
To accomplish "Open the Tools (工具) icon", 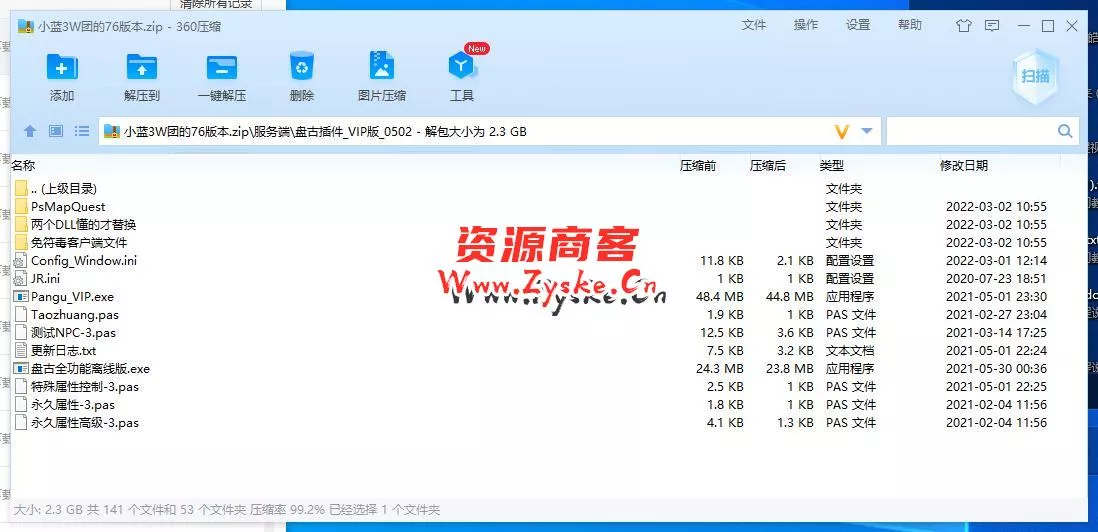I will click(461, 68).
